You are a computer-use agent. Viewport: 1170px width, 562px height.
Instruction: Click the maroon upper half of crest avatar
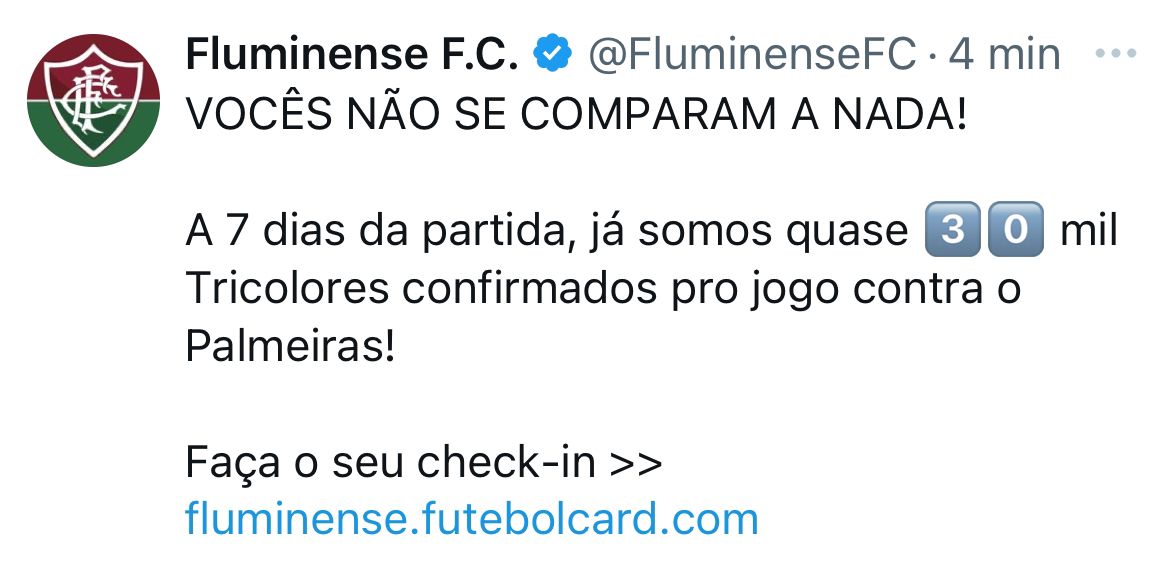pyautogui.click(x=93, y=67)
